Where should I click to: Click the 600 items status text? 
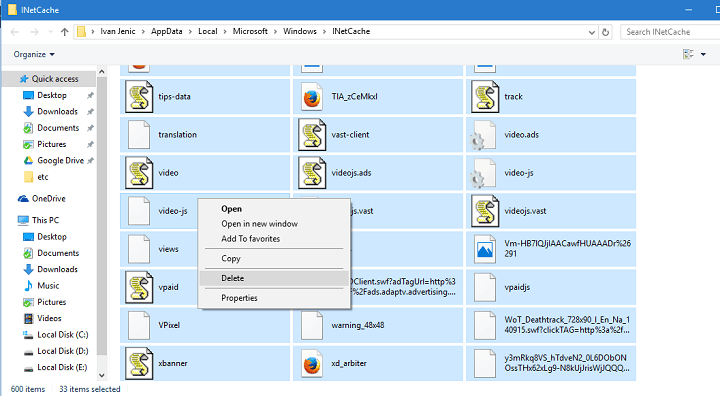coord(28,389)
